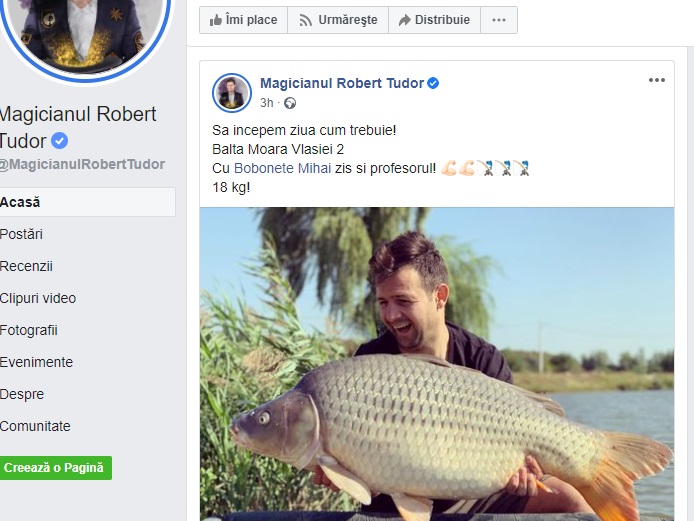Navigate to Evenimente in sidebar
The image size is (694, 521).
click(36, 362)
